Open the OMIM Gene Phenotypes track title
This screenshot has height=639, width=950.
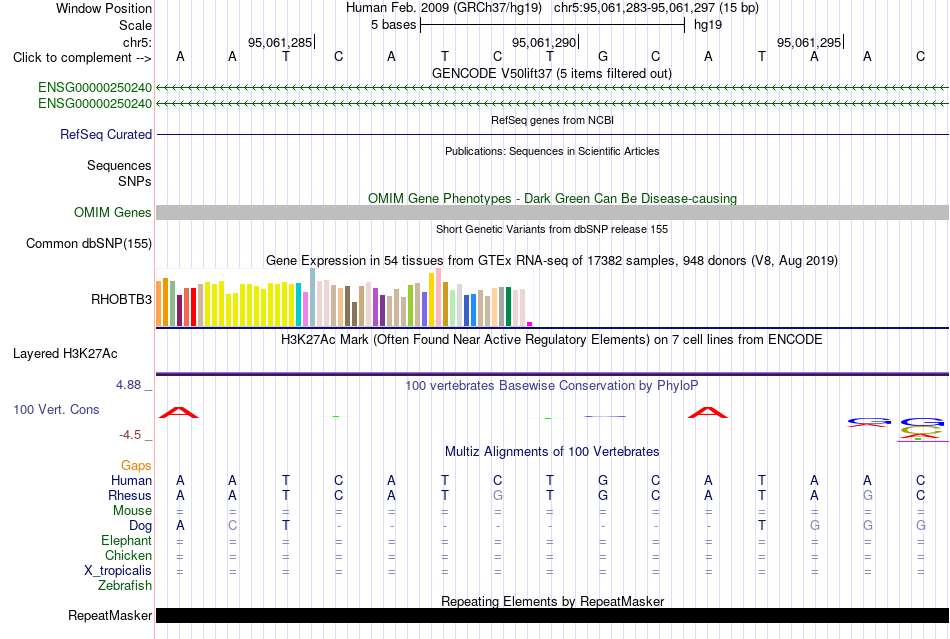coord(553,198)
